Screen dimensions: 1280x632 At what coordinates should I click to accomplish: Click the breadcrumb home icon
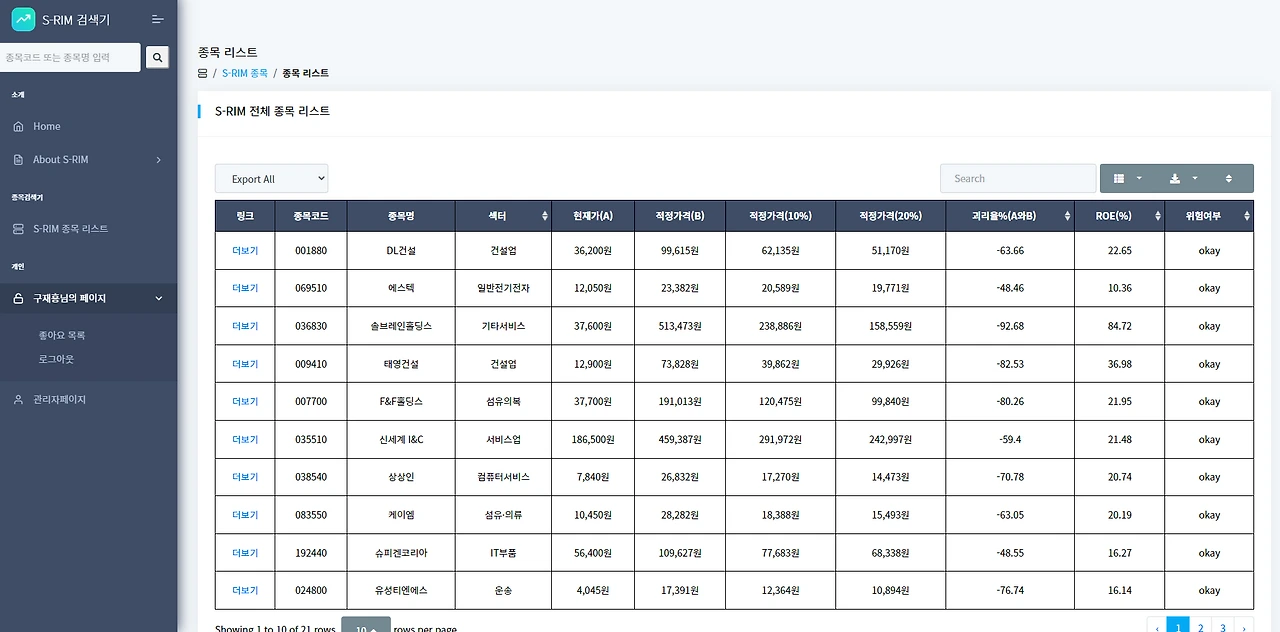[x=203, y=73]
